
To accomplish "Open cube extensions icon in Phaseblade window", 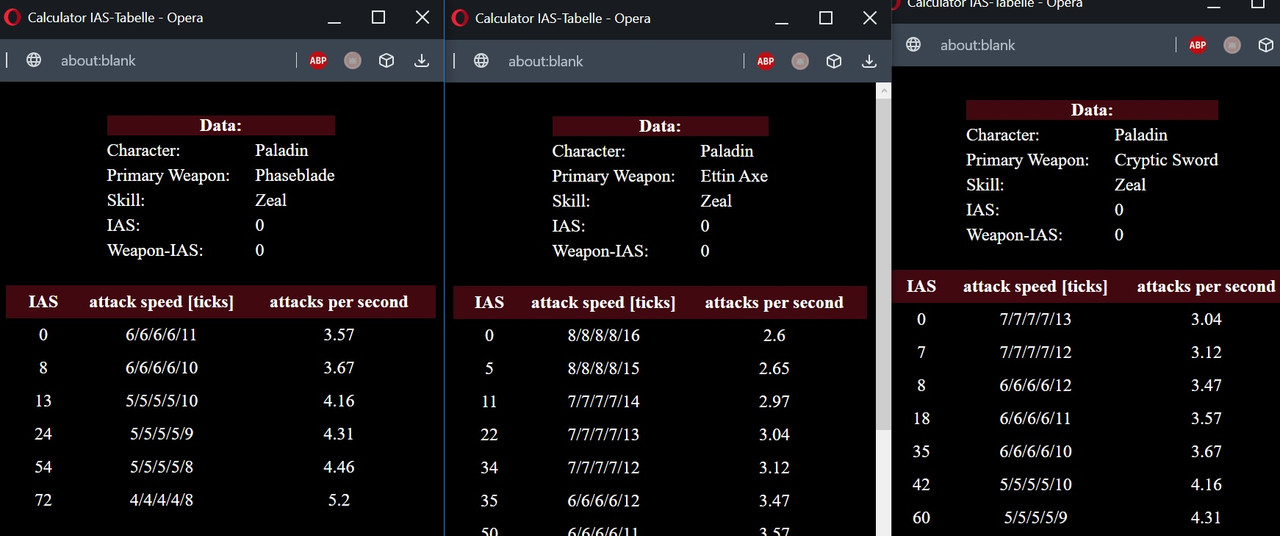I will tap(386, 60).
